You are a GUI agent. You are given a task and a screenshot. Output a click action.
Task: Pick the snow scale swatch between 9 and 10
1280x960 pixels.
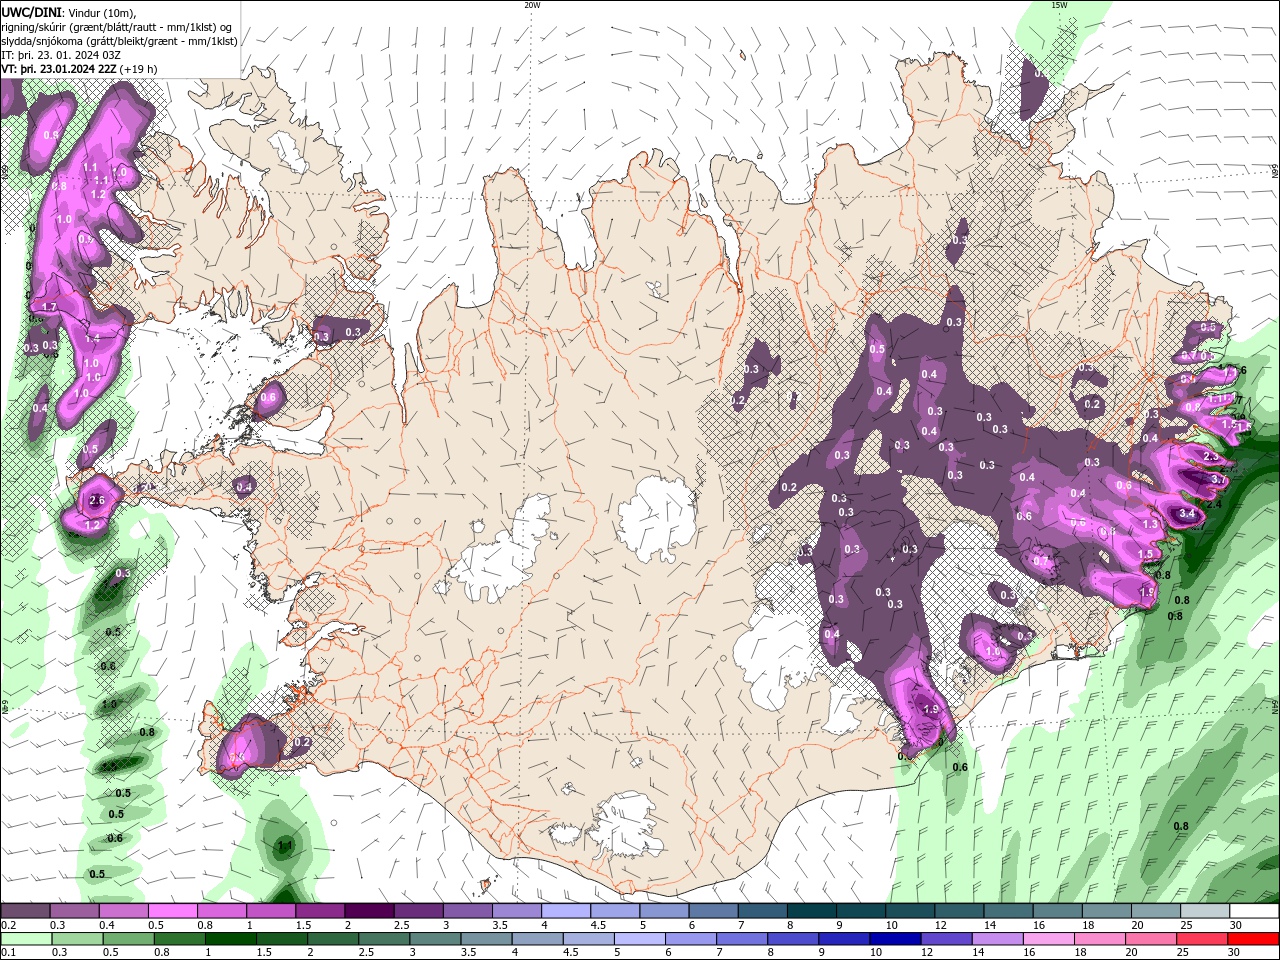861,911
